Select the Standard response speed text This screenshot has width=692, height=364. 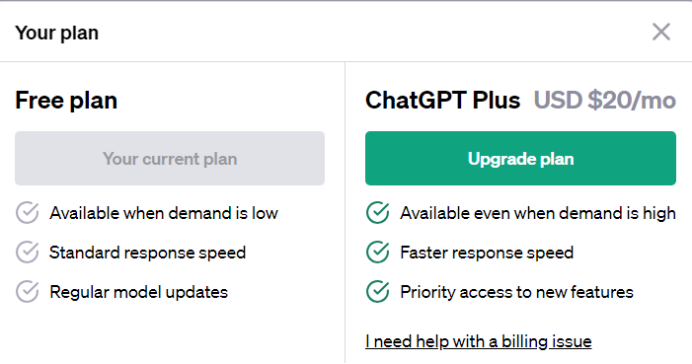(x=147, y=253)
